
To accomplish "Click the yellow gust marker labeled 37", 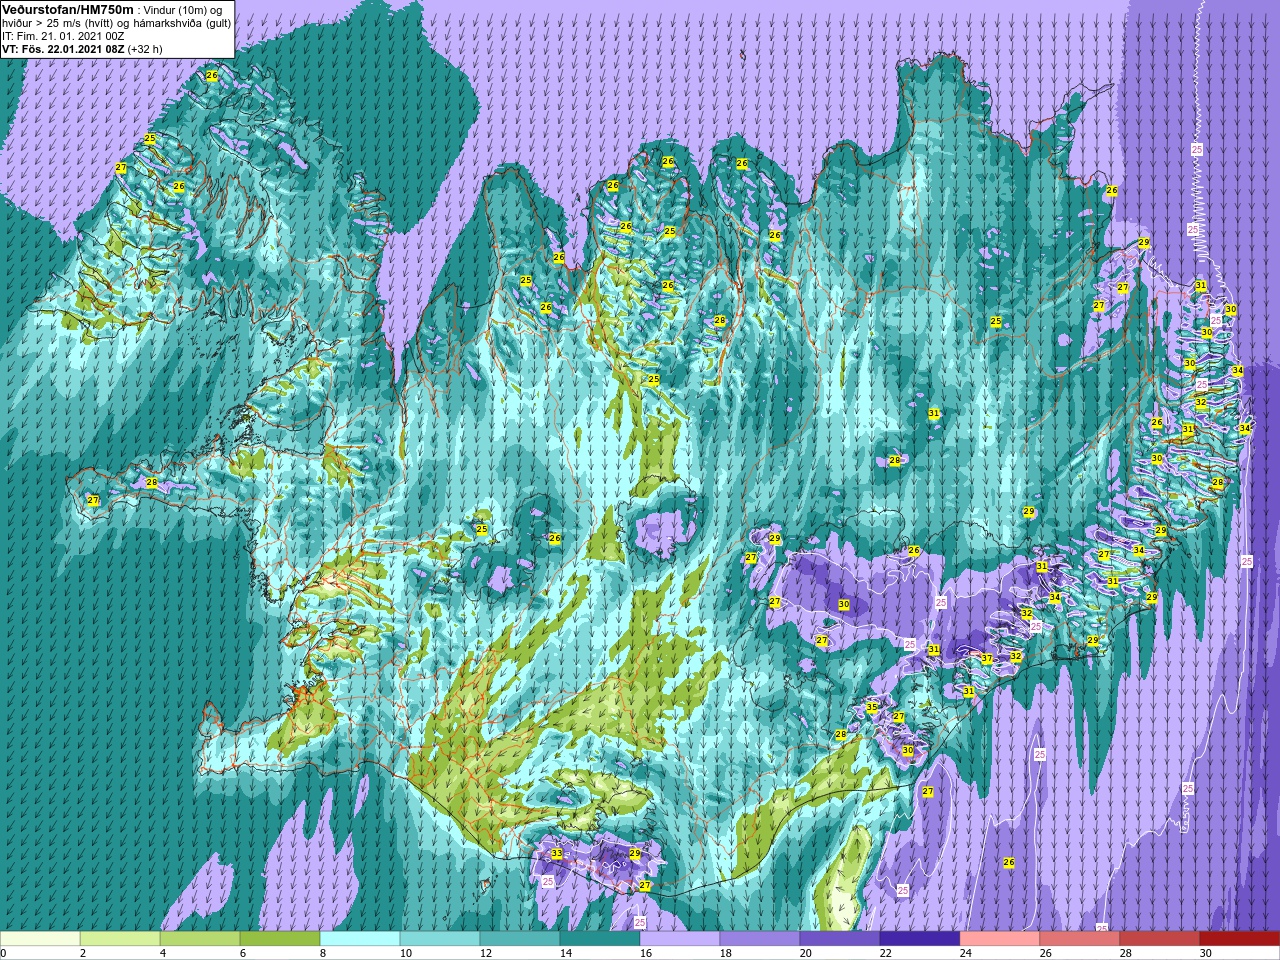I will [x=987, y=658].
